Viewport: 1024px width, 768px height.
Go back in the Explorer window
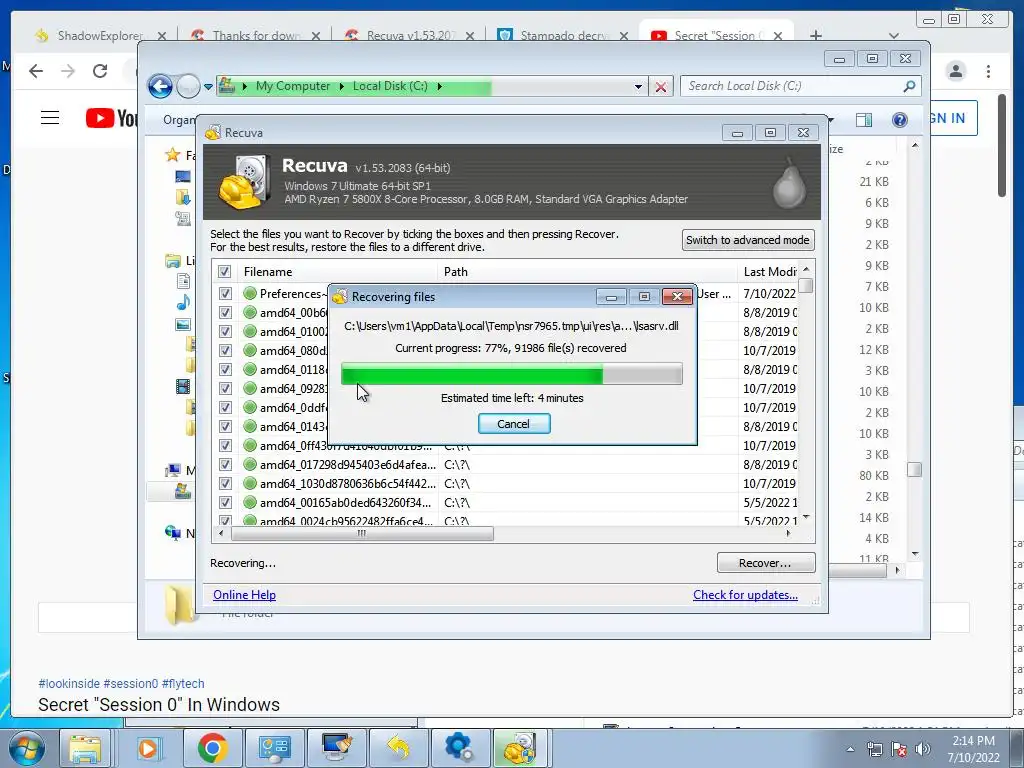pos(160,86)
